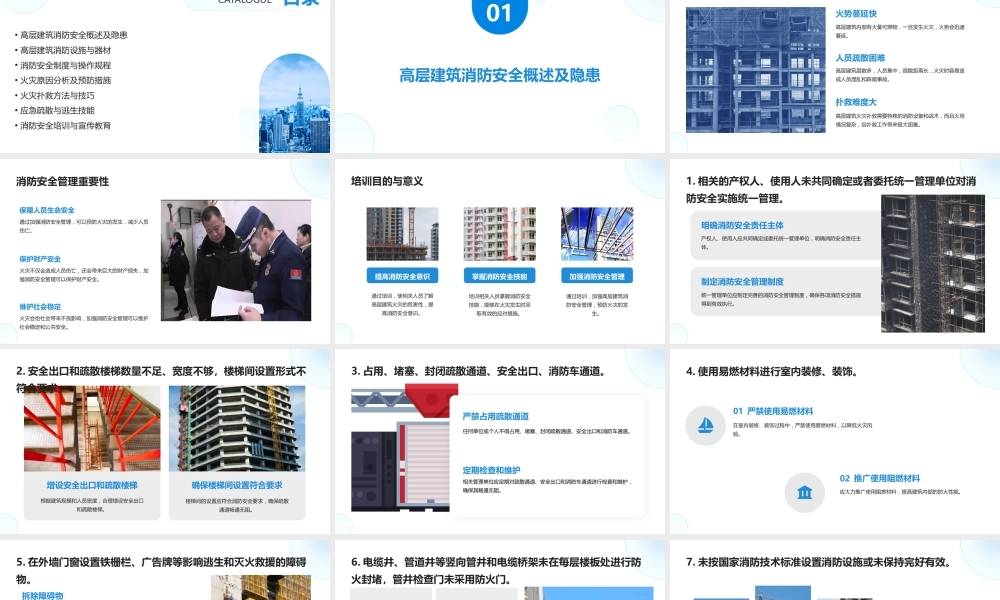1000x600 pixels.
Task: Open the 高层建筑消防安全概述及隐患 section title slide
Action: [x=499, y=77]
